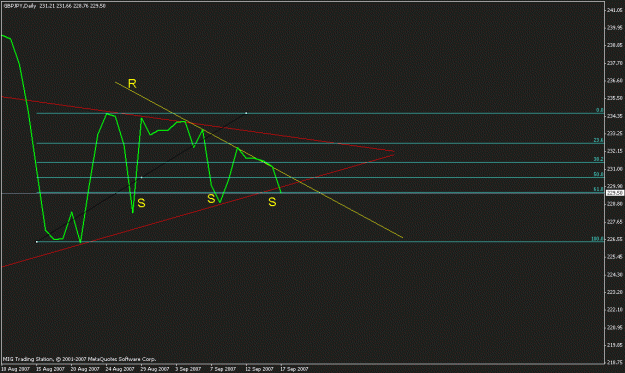
Task: Click the 237.70 price axis label
Action: (615, 63)
